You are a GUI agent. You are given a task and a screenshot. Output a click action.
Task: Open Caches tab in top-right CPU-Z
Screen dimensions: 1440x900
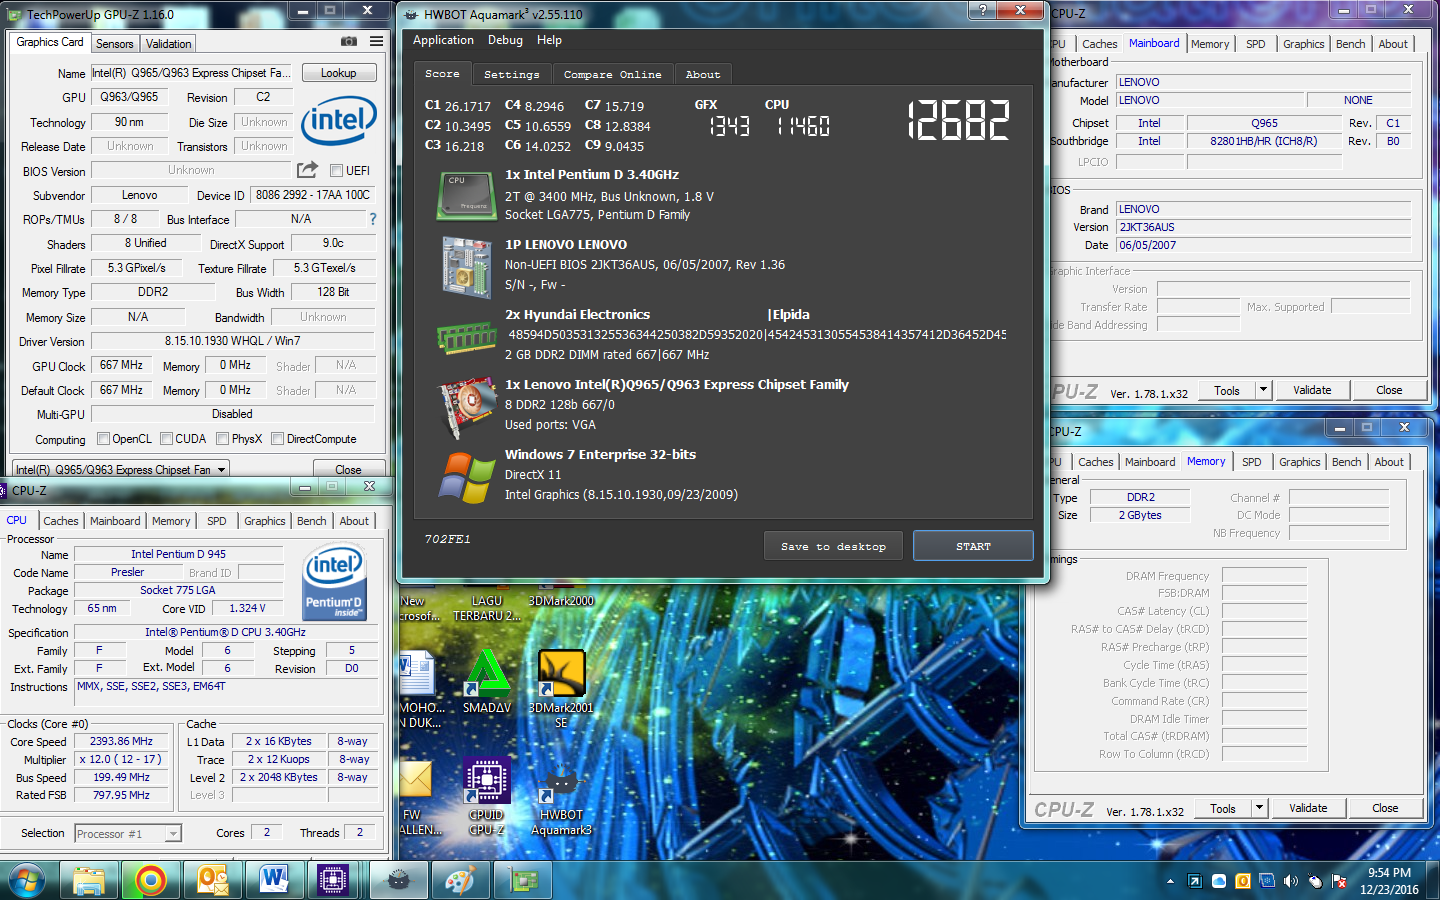tap(1099, 44)
